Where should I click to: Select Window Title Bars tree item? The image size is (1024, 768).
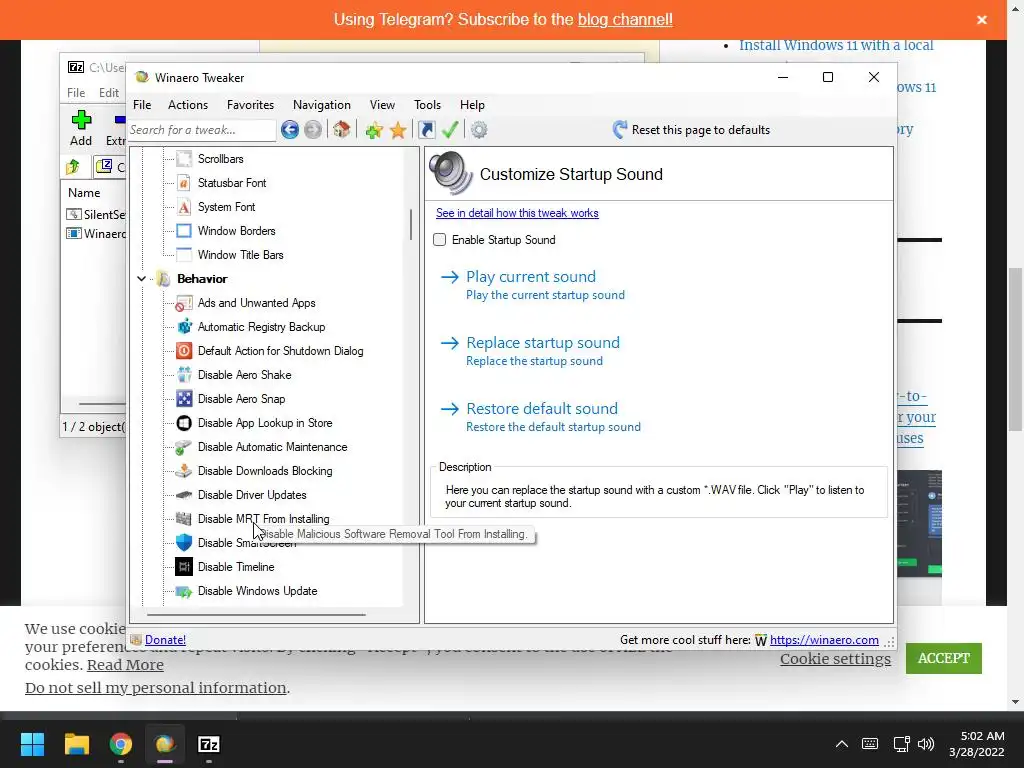[x=240, y=255]
